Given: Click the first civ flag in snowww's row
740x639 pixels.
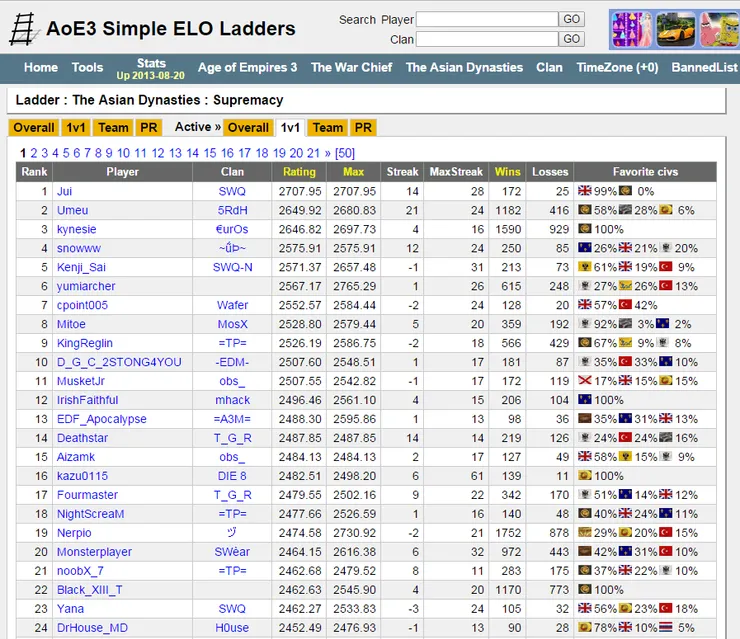Looking at the screenshot, I should tap(585, 248).
